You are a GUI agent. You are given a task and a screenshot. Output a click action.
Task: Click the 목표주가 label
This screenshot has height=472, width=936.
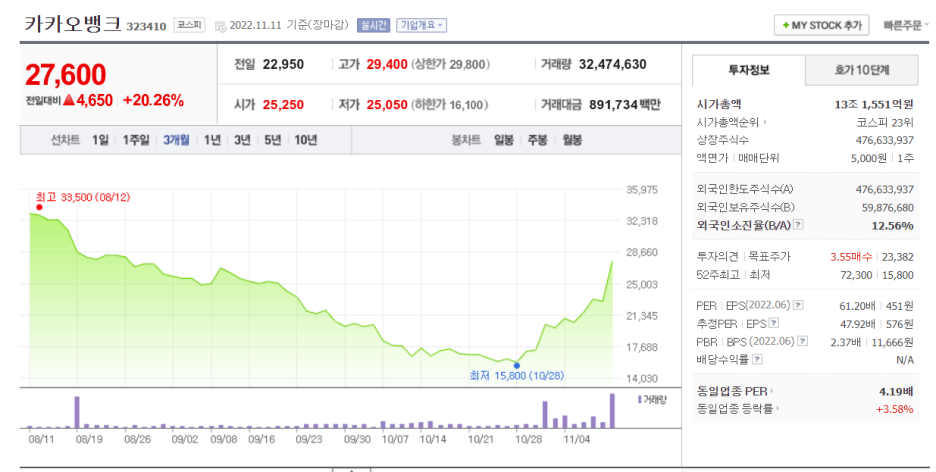(769, 257)
